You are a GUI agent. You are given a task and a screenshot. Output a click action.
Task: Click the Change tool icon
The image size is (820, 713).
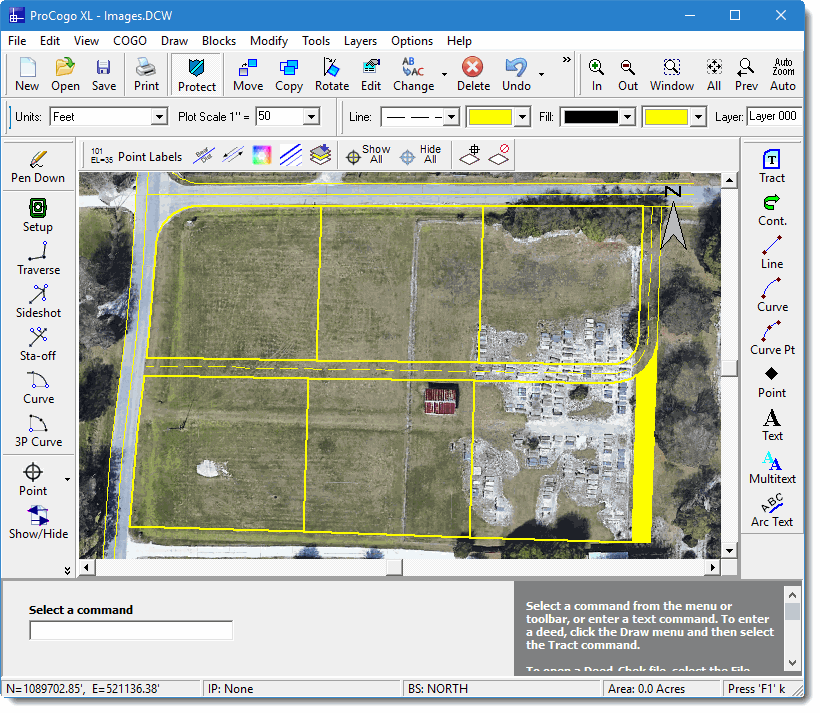413,74
